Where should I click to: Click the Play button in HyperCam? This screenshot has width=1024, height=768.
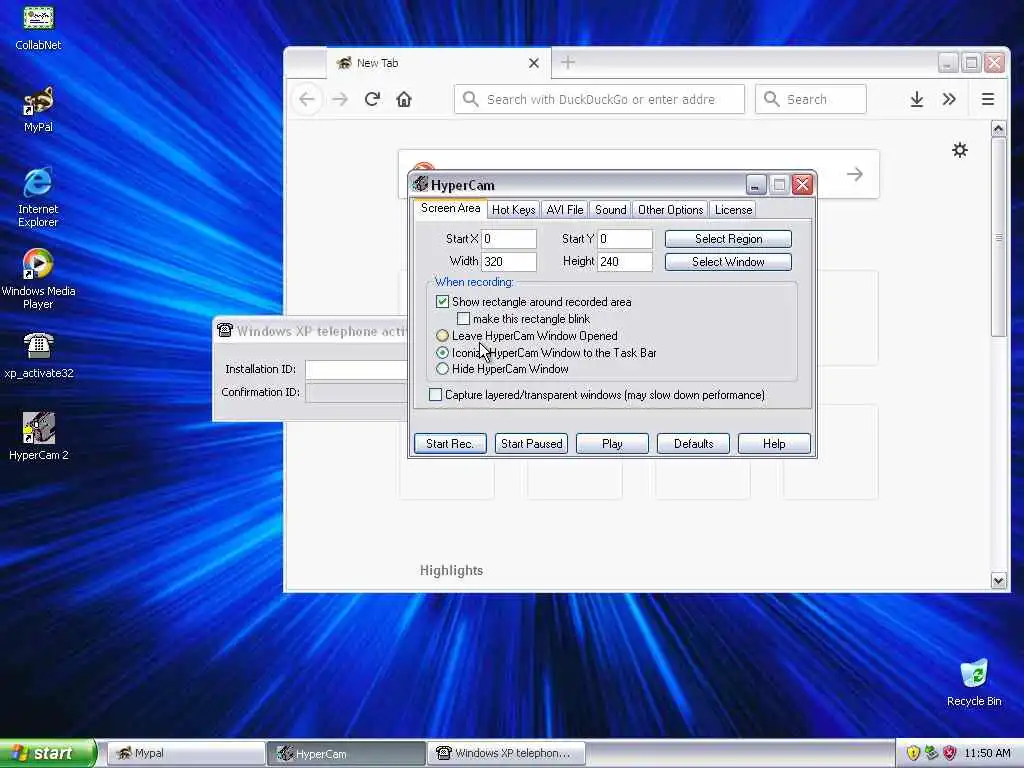612,443
